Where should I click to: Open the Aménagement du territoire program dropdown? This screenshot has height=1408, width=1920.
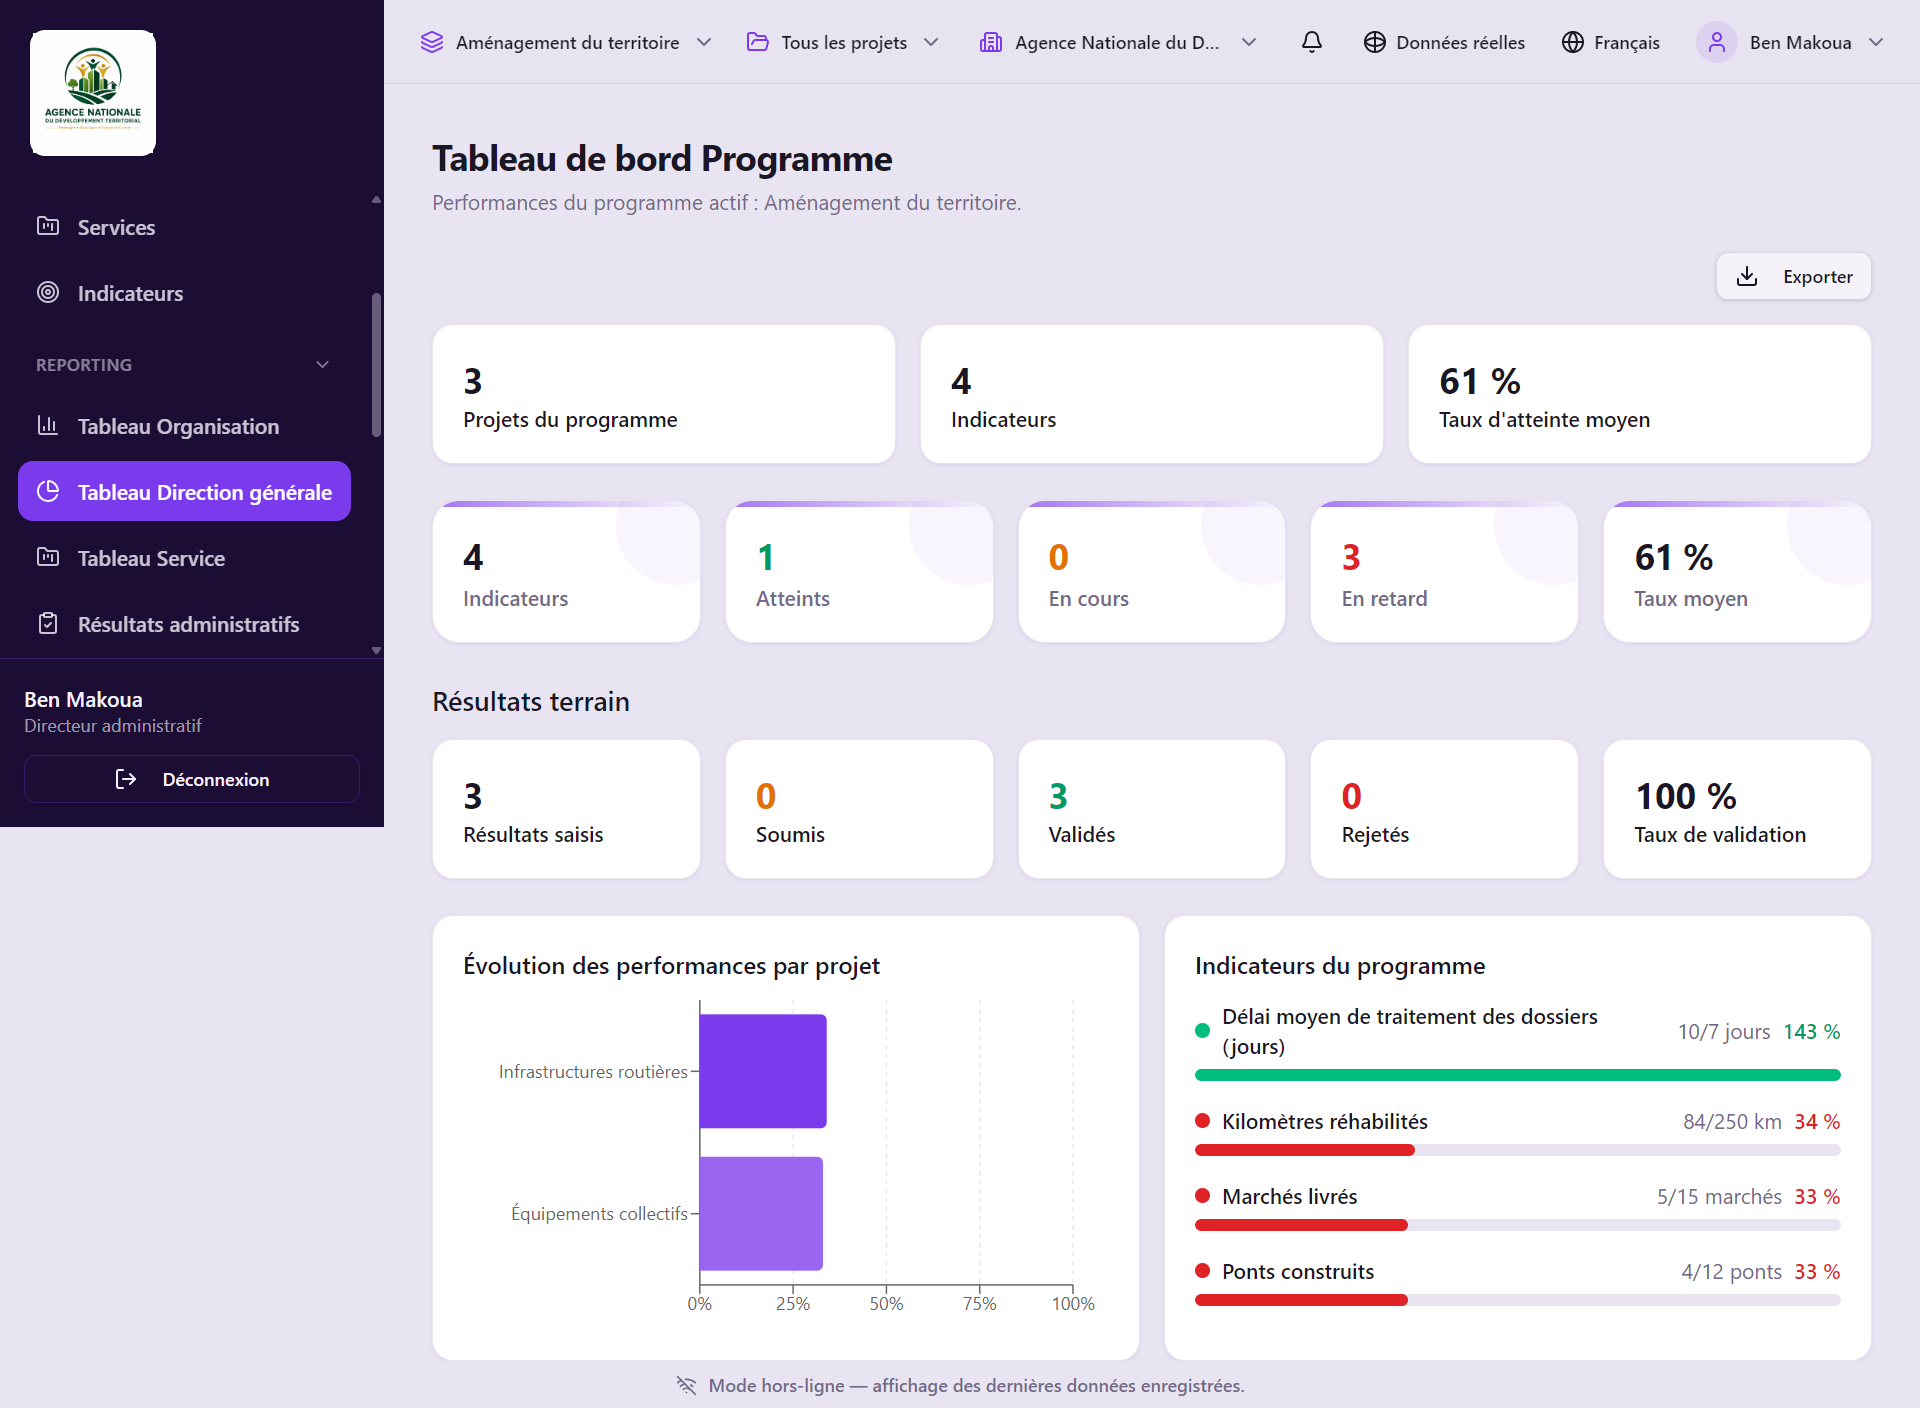click(566, 42)
